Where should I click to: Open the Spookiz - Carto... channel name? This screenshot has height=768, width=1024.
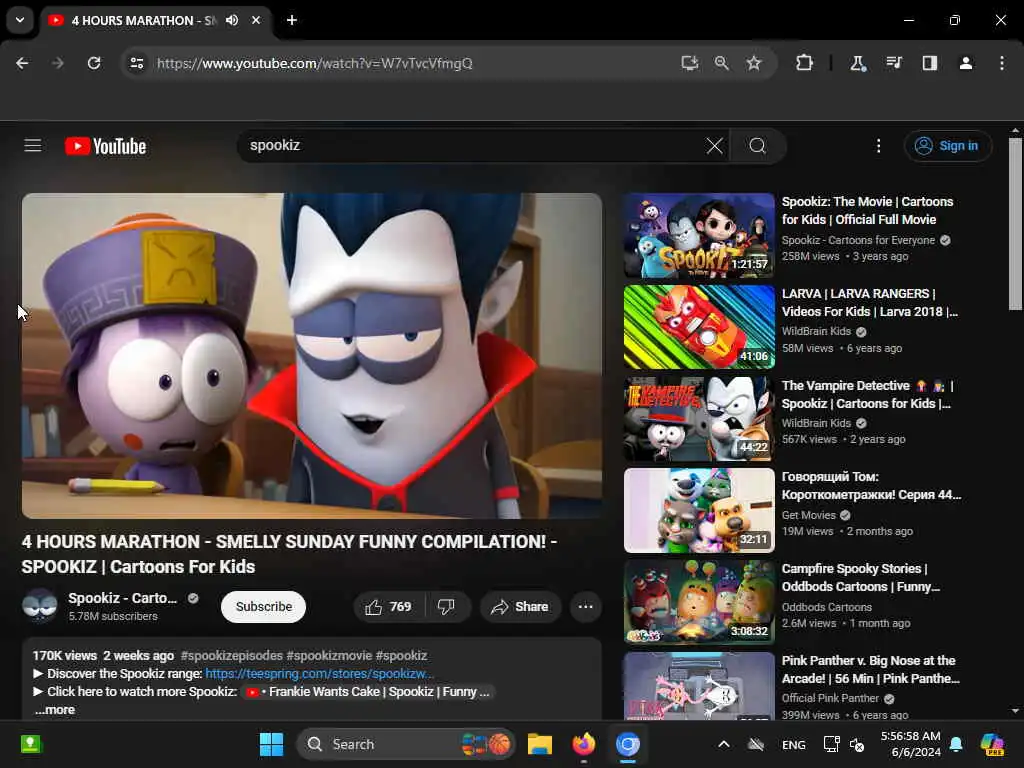point(123,598)
